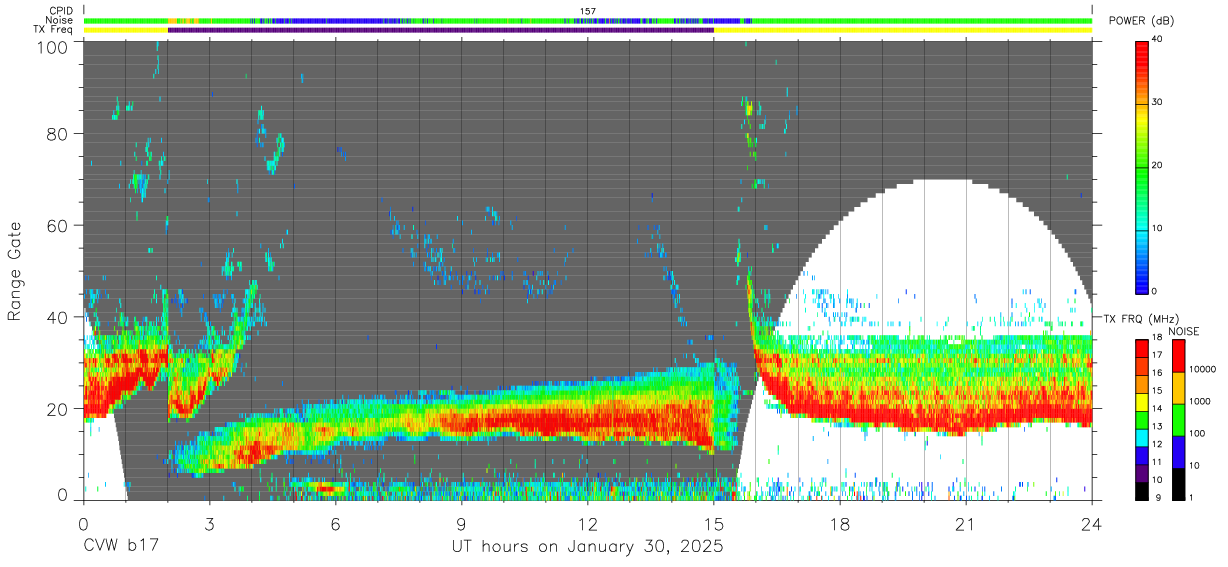Click the UT hours on January 30, 2025 caption
The height and width of the screenshot is (567, 1228).
pyautogui.click(x=587, y=548)
